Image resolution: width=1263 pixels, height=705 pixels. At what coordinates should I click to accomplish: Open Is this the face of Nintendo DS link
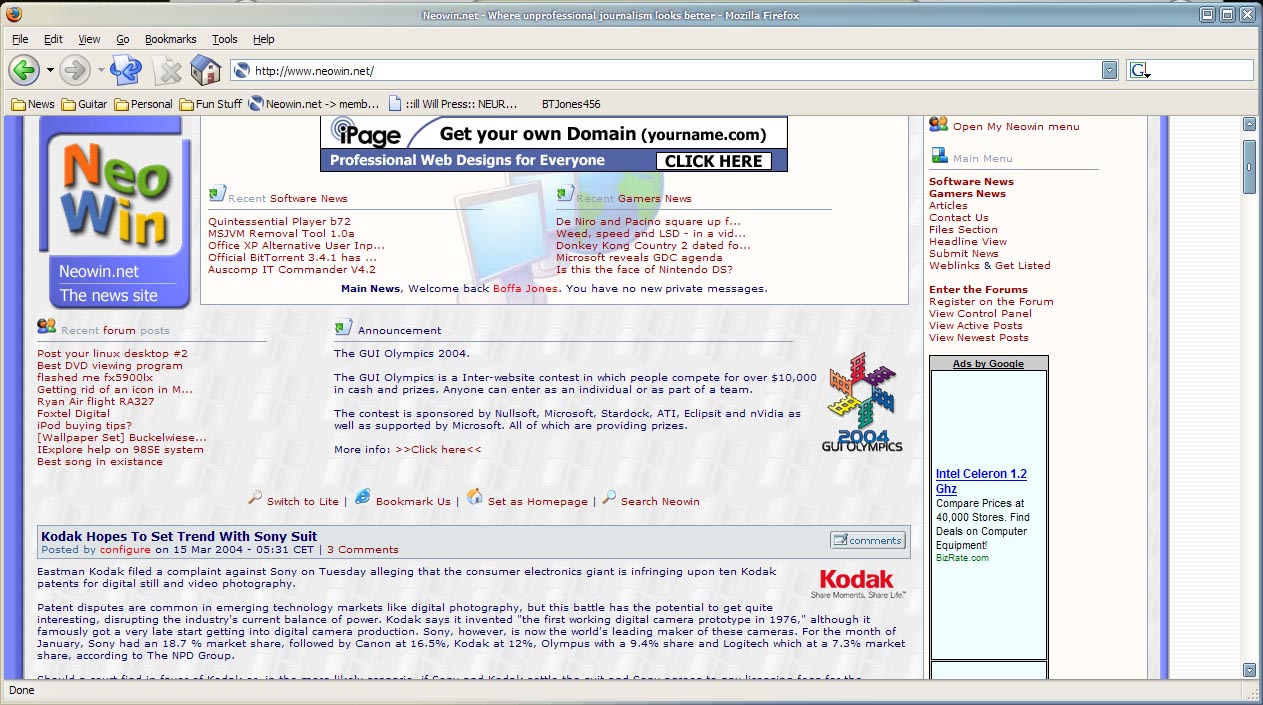644,270
